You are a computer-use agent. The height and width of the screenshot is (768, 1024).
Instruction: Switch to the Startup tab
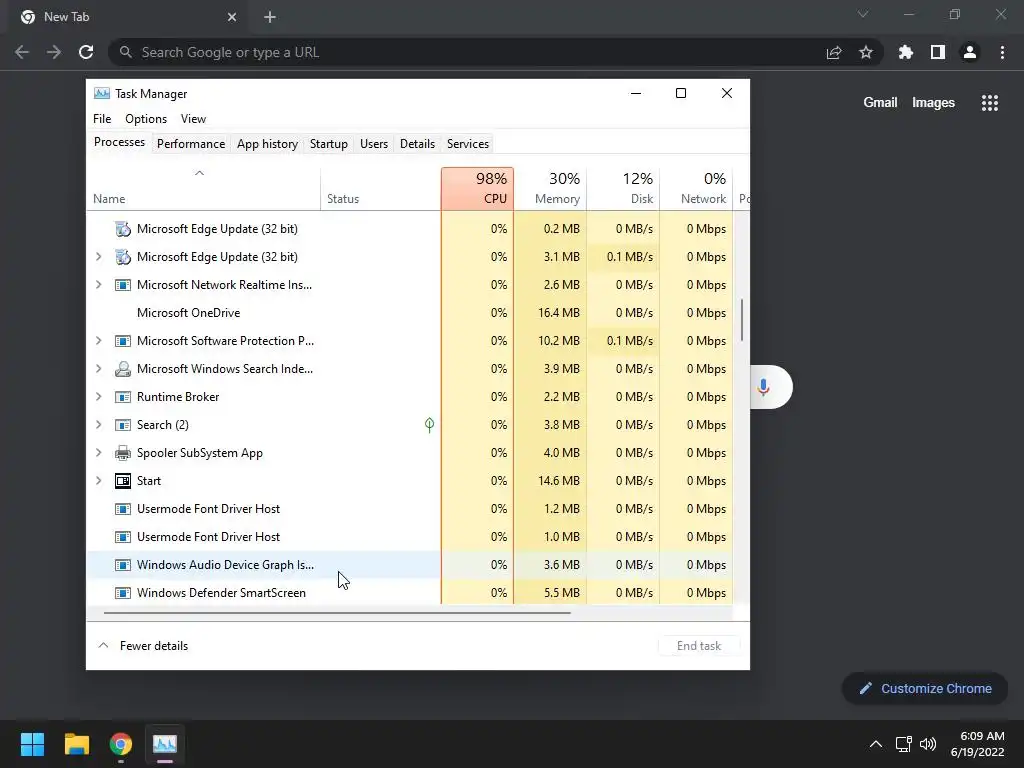(x=328, y=144)
